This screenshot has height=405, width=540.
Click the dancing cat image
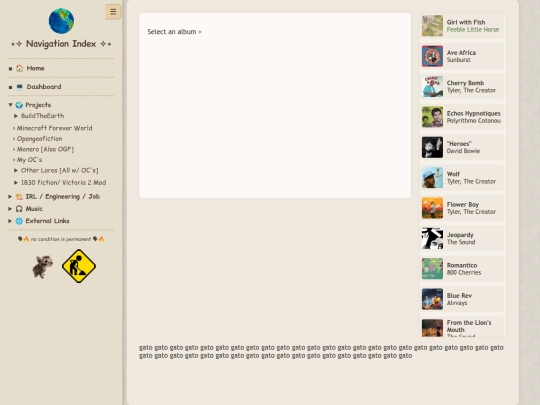42,266
